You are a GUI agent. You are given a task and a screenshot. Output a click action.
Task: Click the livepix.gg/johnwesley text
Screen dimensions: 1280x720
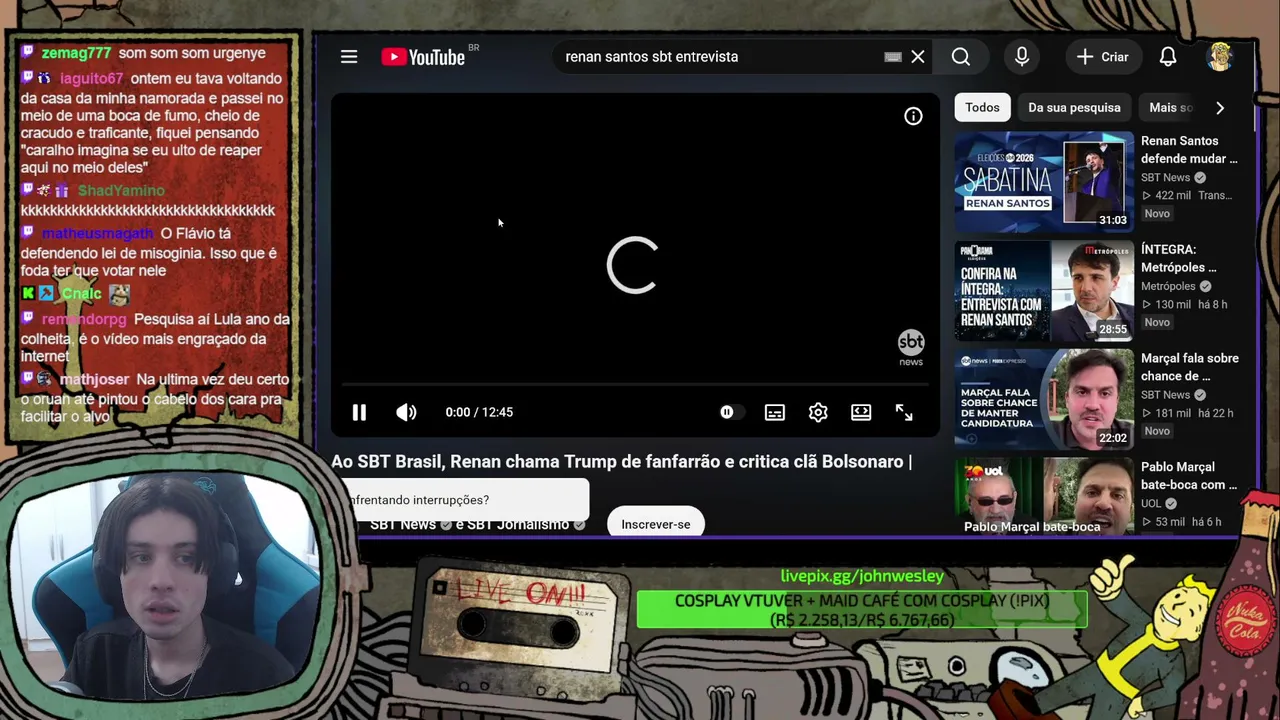click(862, 576)
